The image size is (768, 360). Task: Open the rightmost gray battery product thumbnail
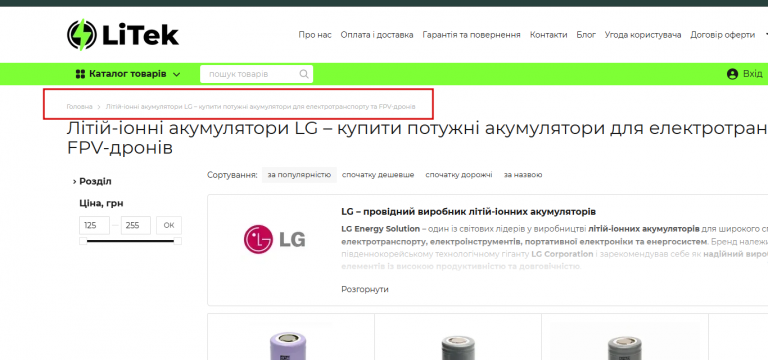pos(624,347)
